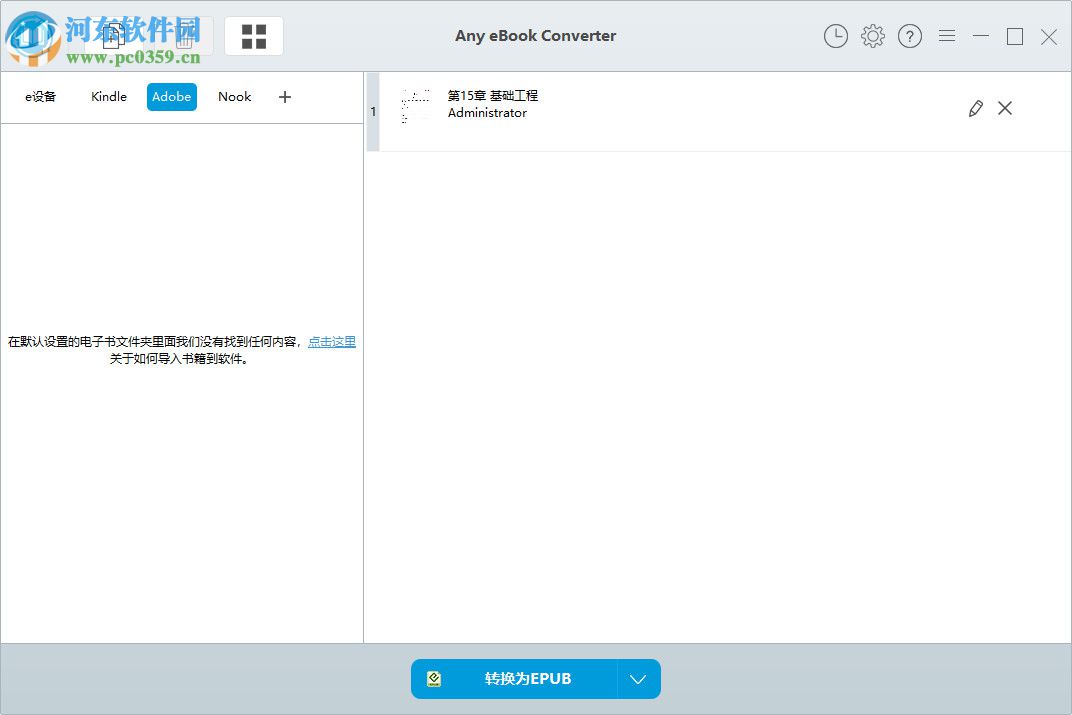The width and height of the screenshot is (1072, 715).
Task: Click the 转换为EPUB convert button
Action: [x=514, y=679]
